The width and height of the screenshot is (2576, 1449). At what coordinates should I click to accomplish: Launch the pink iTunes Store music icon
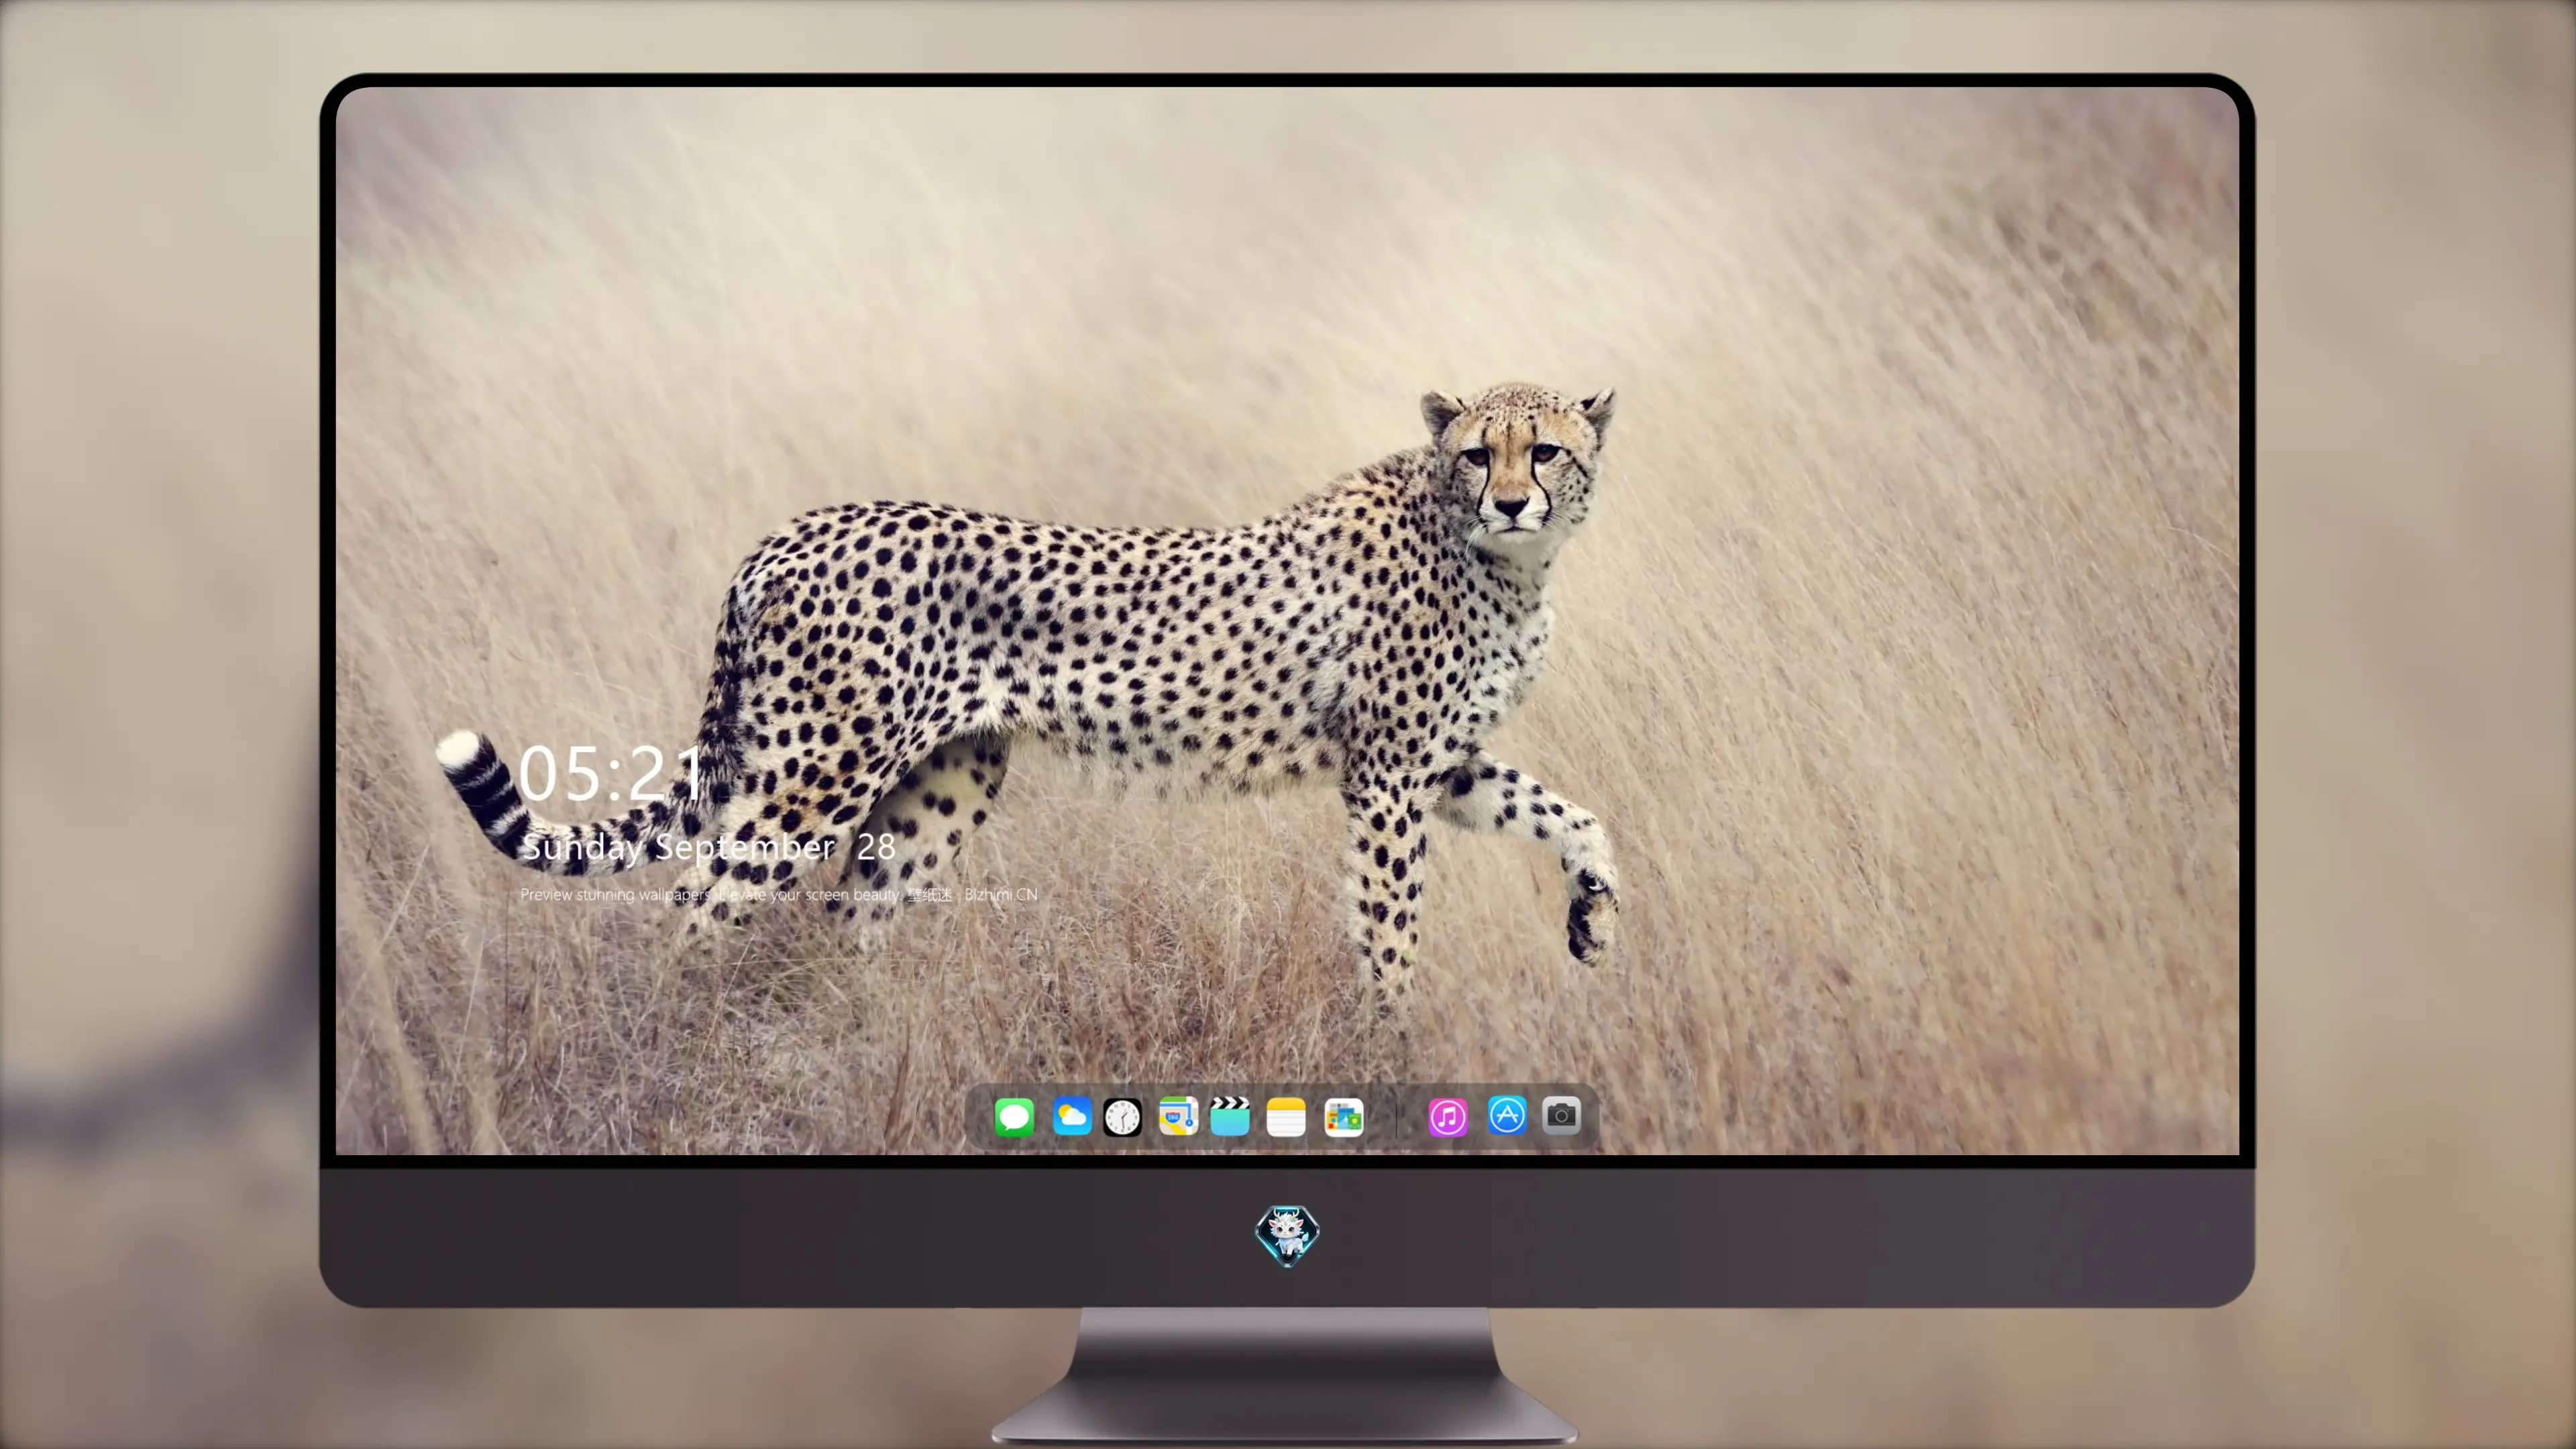pyautogui.click(x=1448, y=1116)
